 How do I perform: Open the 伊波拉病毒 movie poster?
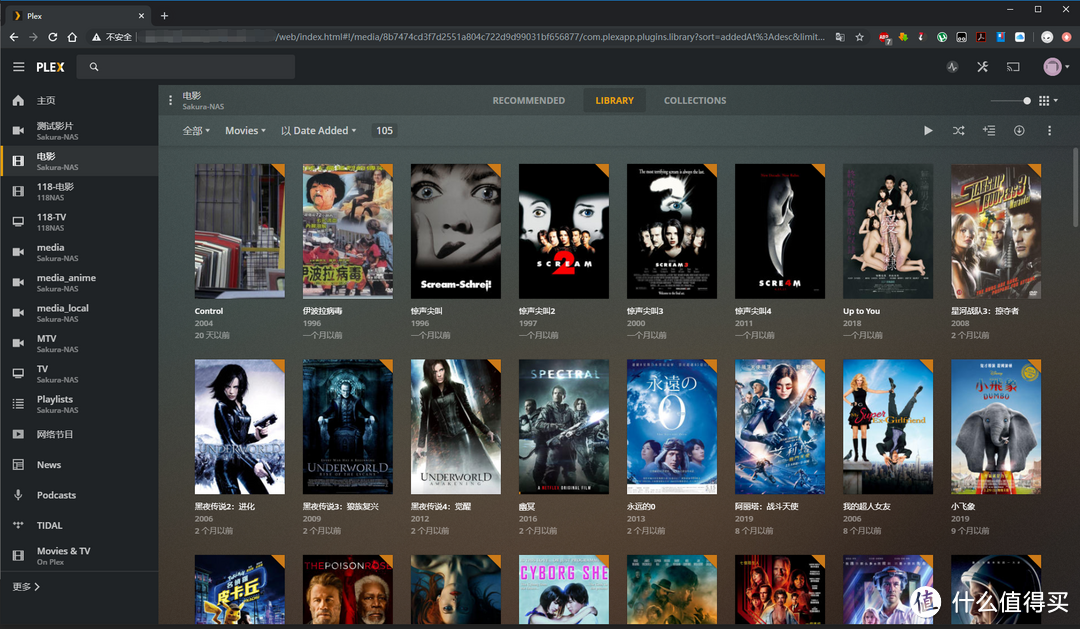pyautogui.click(x=348, y=231)
